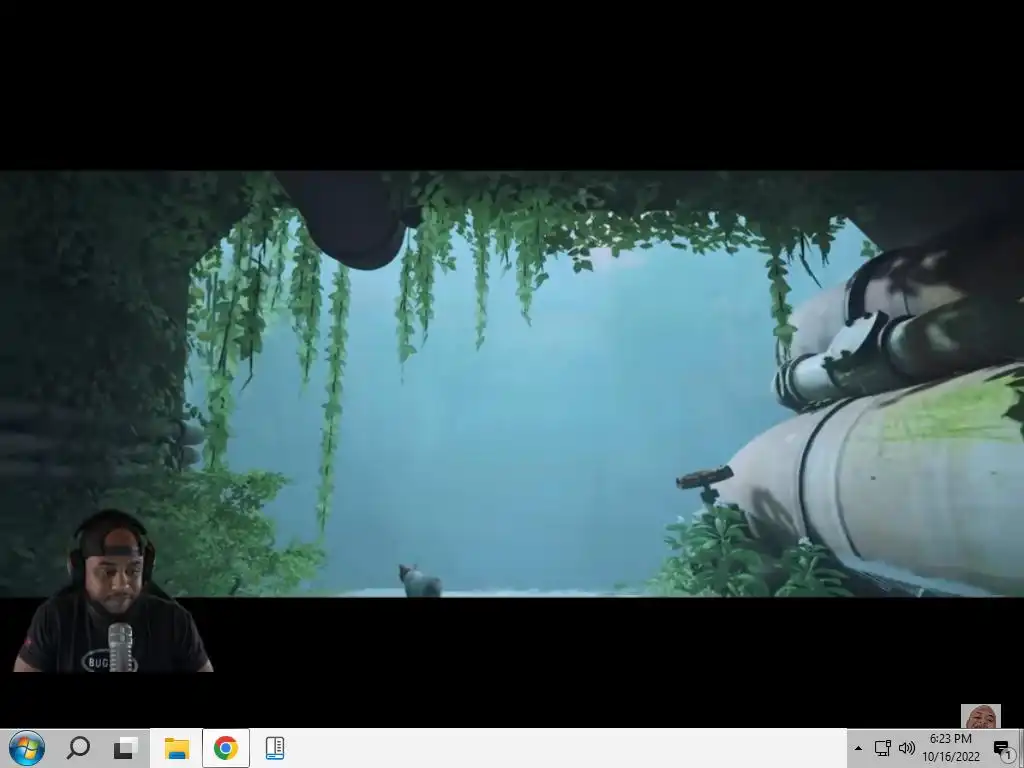Open the blue notebook app on taskbar
The width and height of the screenshot is (1024, 768).
pyautogui.click(x=275, y=748)
